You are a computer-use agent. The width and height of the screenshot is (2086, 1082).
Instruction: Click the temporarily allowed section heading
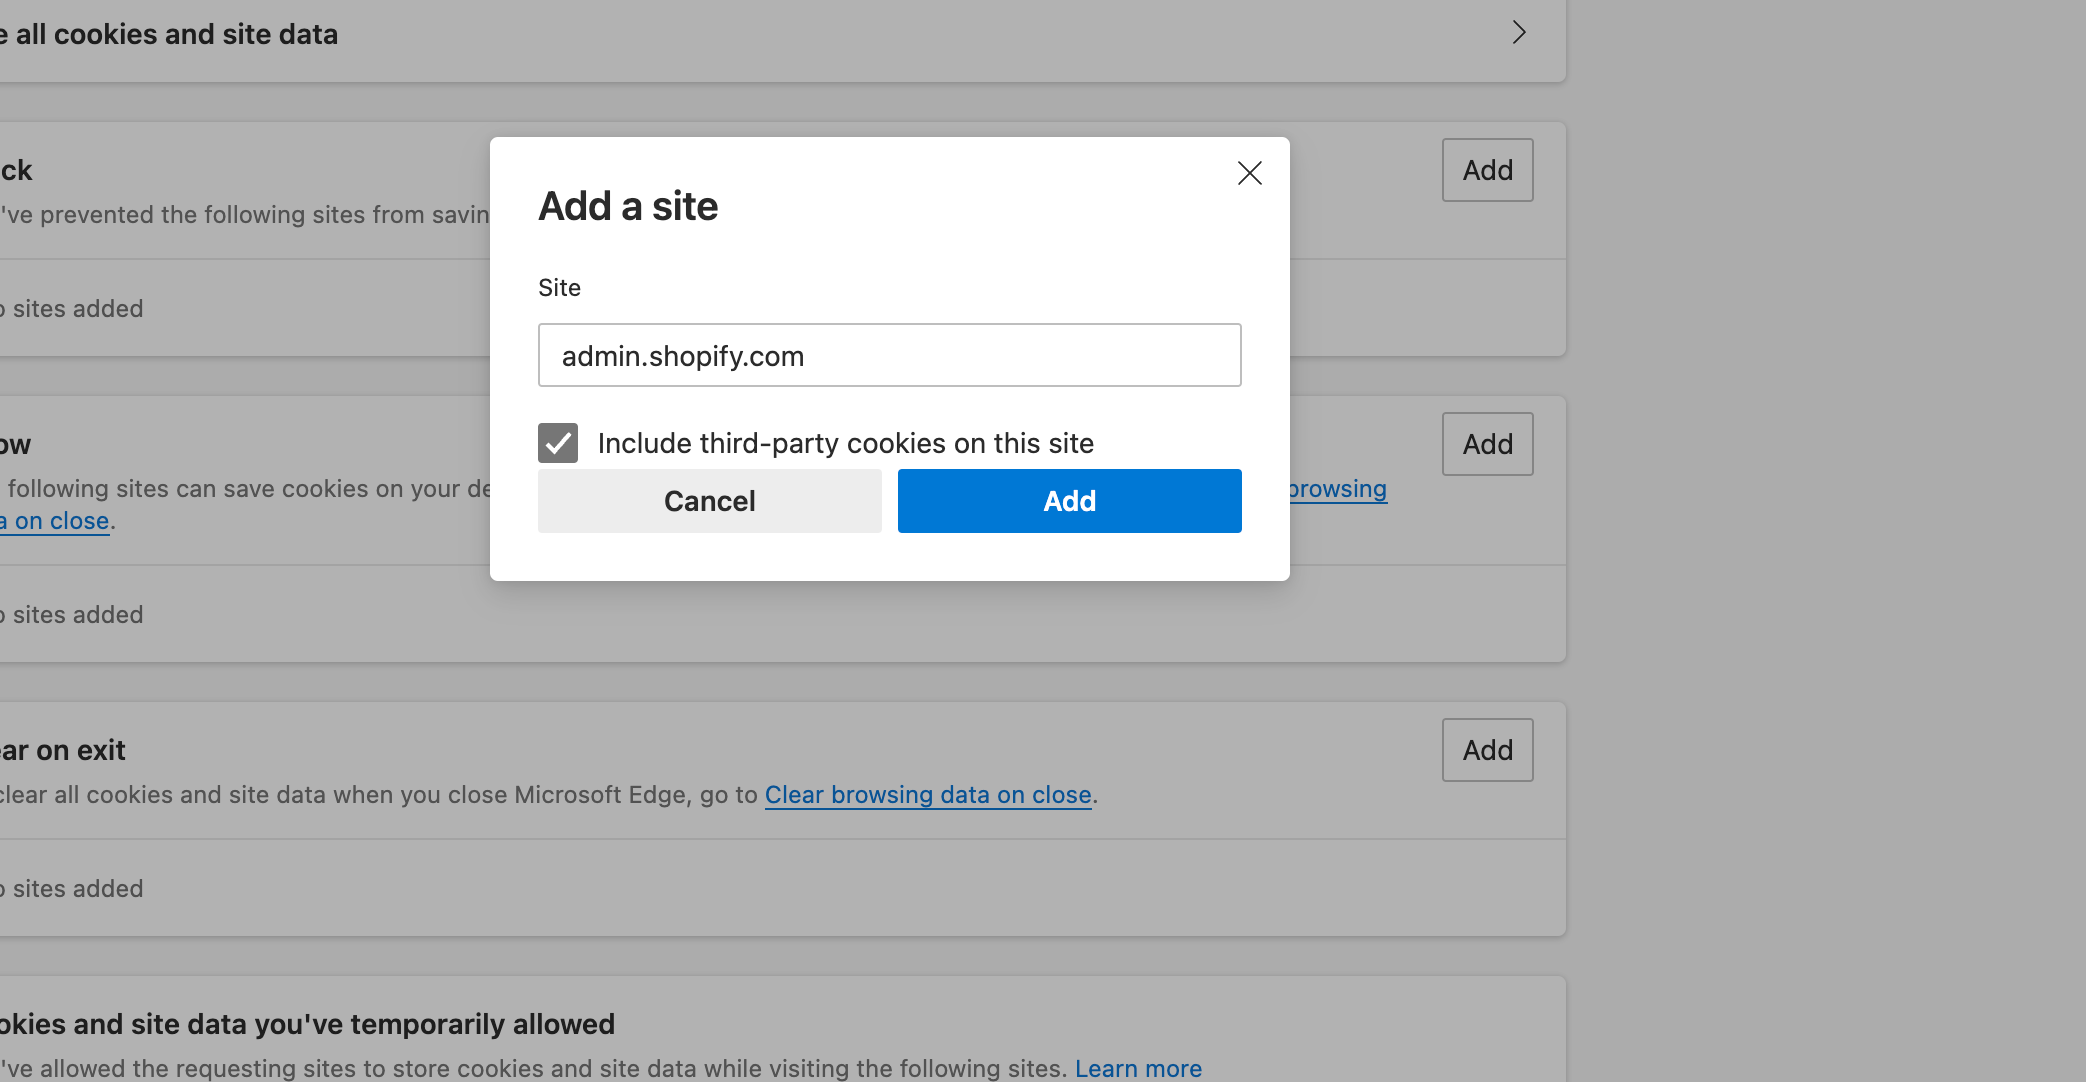308,1024
